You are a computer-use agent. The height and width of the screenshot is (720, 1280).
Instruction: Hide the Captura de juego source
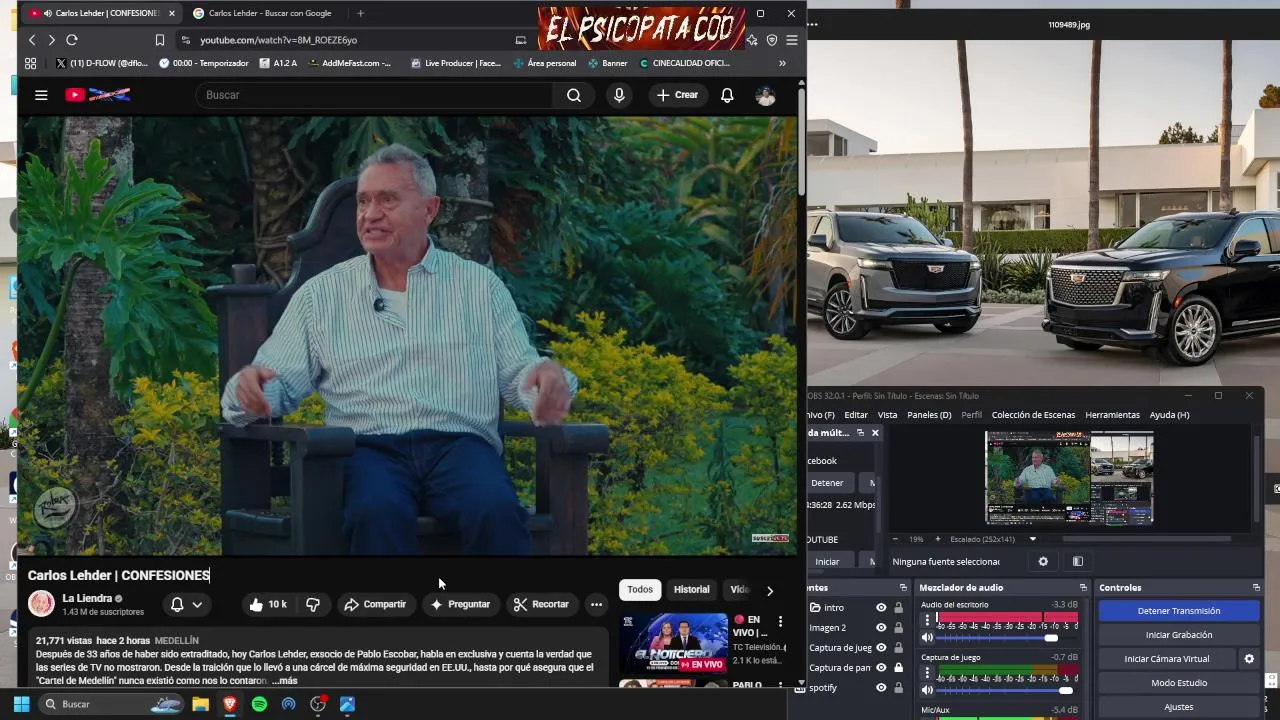pyautogui.click(x=881, y=648)
